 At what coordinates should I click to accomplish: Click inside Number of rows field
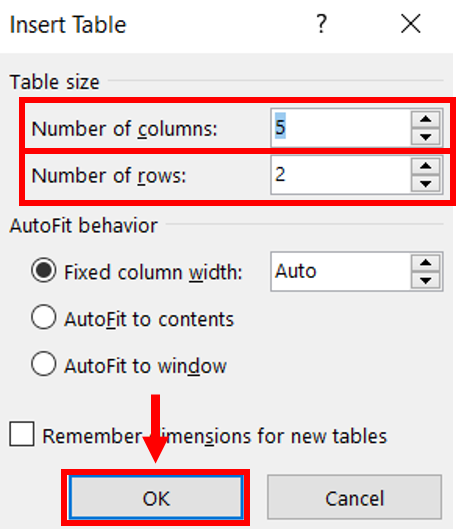[341, 175]
